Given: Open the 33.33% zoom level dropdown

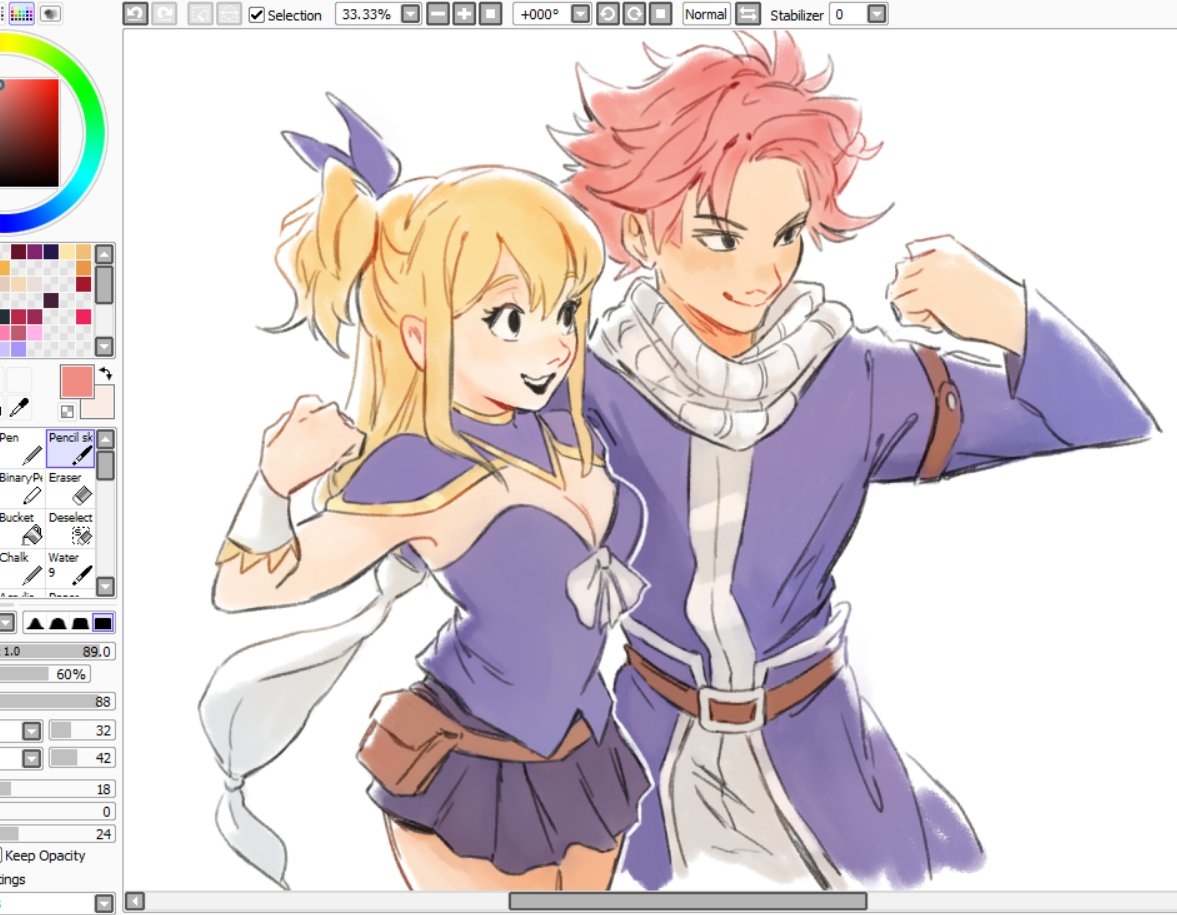Looking at the screenshot, I should [x=410, y=14].
